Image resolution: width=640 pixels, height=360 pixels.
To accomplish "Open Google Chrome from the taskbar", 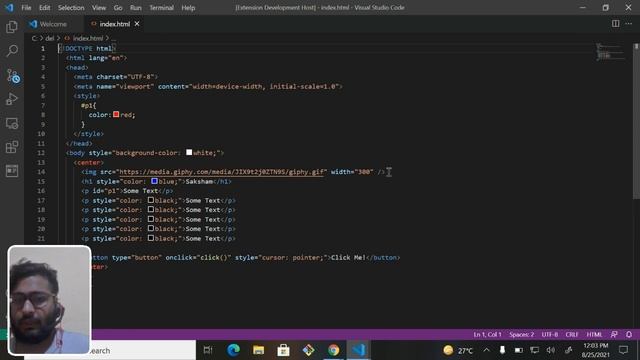I will click(x=333, y=350).
